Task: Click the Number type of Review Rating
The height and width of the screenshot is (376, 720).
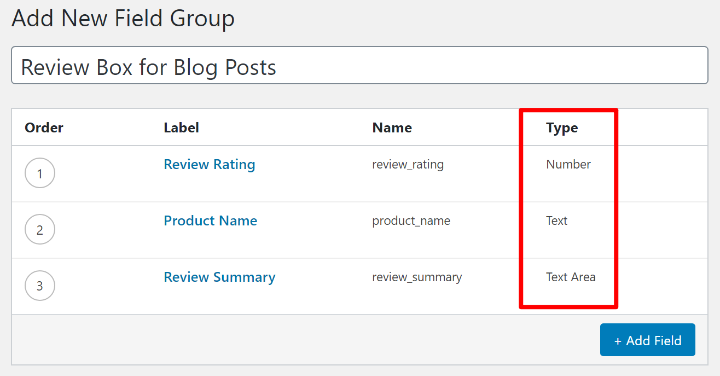Action: click(568, 164)
